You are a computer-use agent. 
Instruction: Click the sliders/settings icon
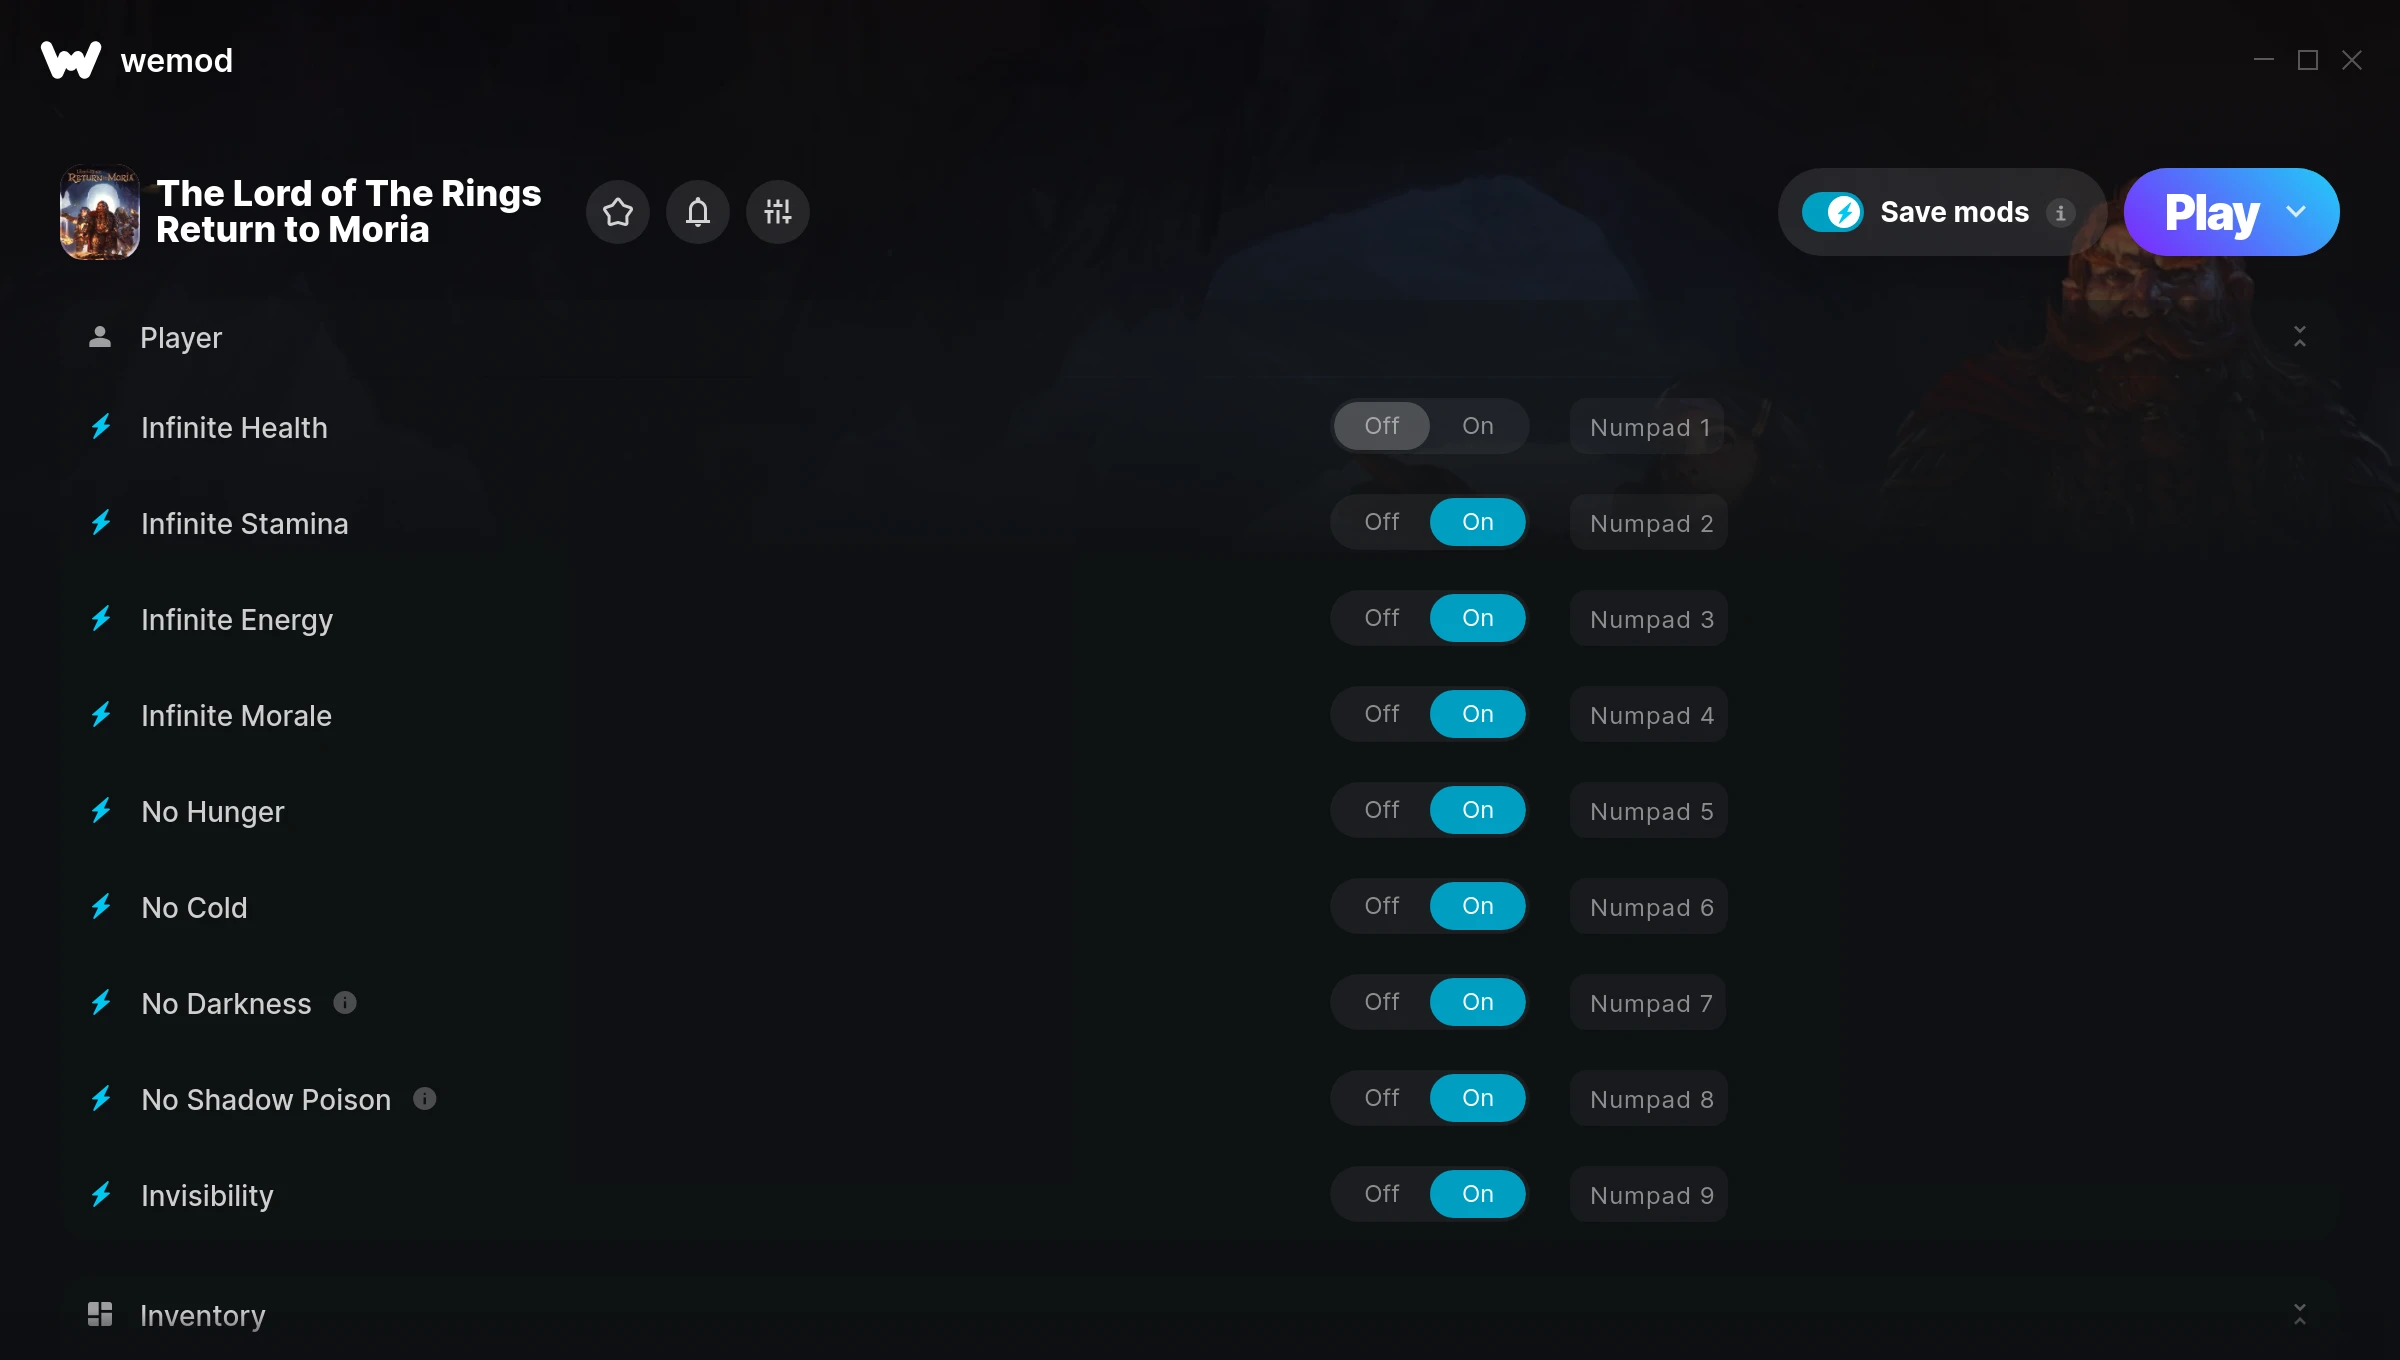click(x=776, y=211)
